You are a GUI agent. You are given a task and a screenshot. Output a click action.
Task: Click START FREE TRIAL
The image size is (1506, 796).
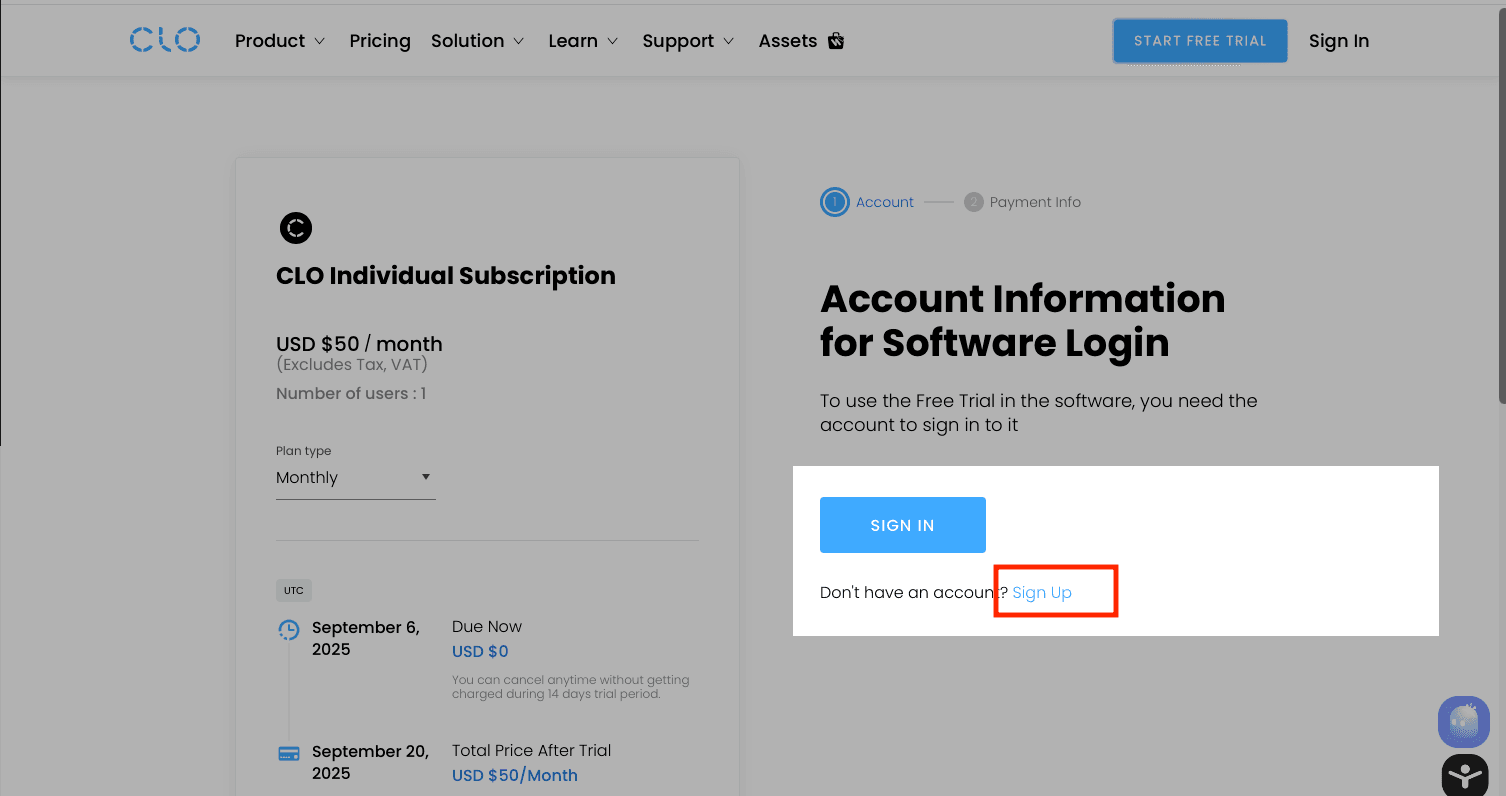tap(1199, 41)
